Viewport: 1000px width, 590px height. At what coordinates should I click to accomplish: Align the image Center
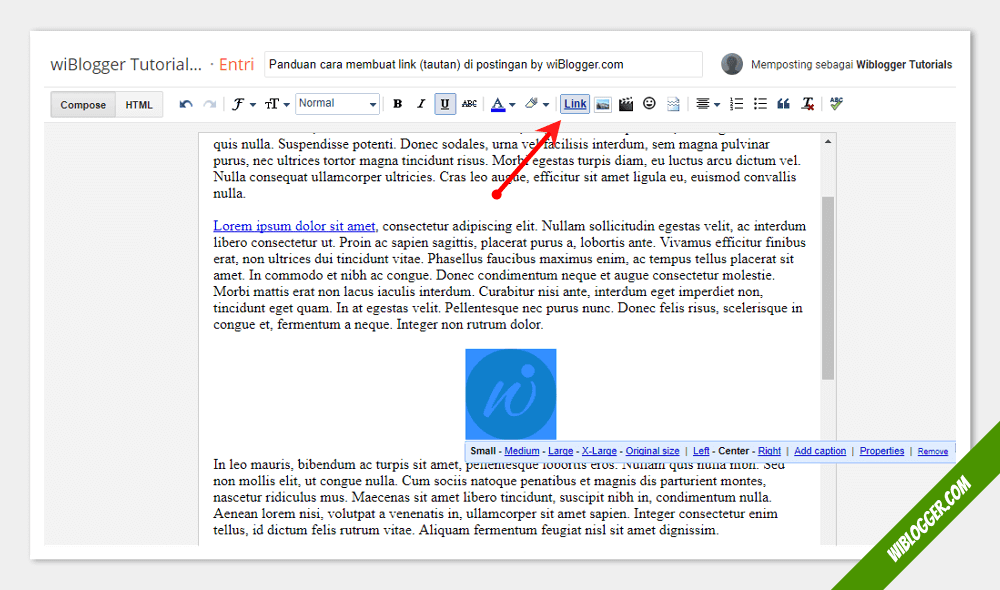point(733,451)
